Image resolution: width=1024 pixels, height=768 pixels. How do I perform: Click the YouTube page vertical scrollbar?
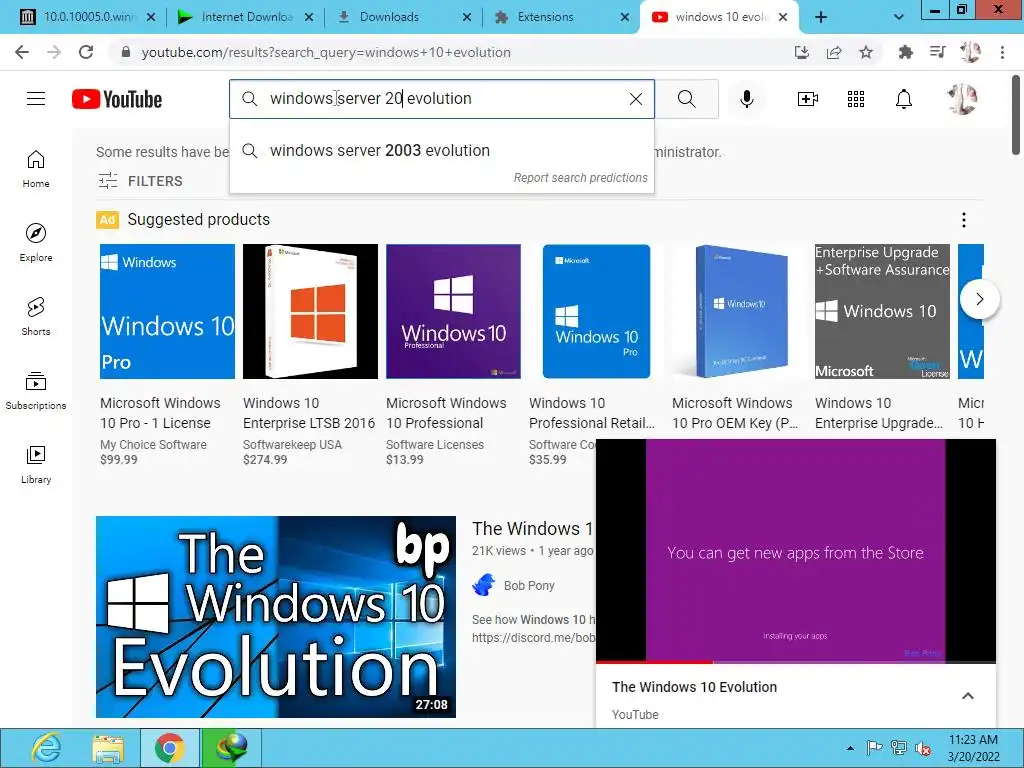[x=1016, y=115]
